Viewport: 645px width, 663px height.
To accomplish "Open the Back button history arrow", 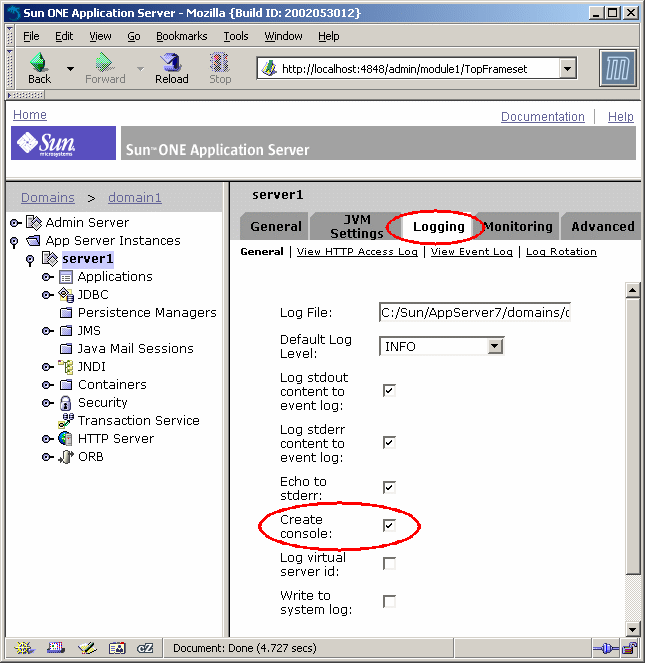I will pyautogui.click(x=70, y=68).
